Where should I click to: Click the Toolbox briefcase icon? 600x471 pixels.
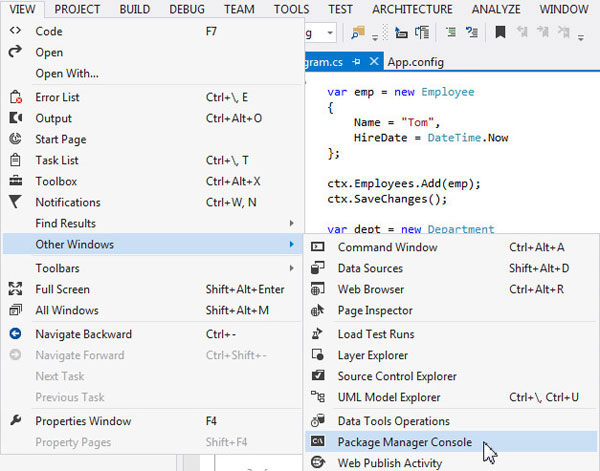(15, 181)
